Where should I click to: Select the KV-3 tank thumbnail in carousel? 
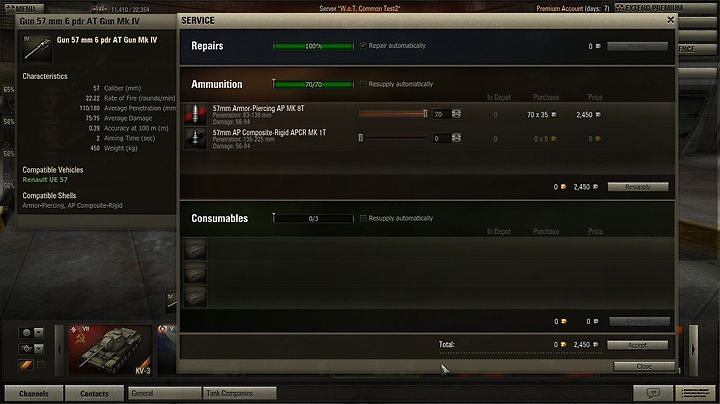click(110, 350)
